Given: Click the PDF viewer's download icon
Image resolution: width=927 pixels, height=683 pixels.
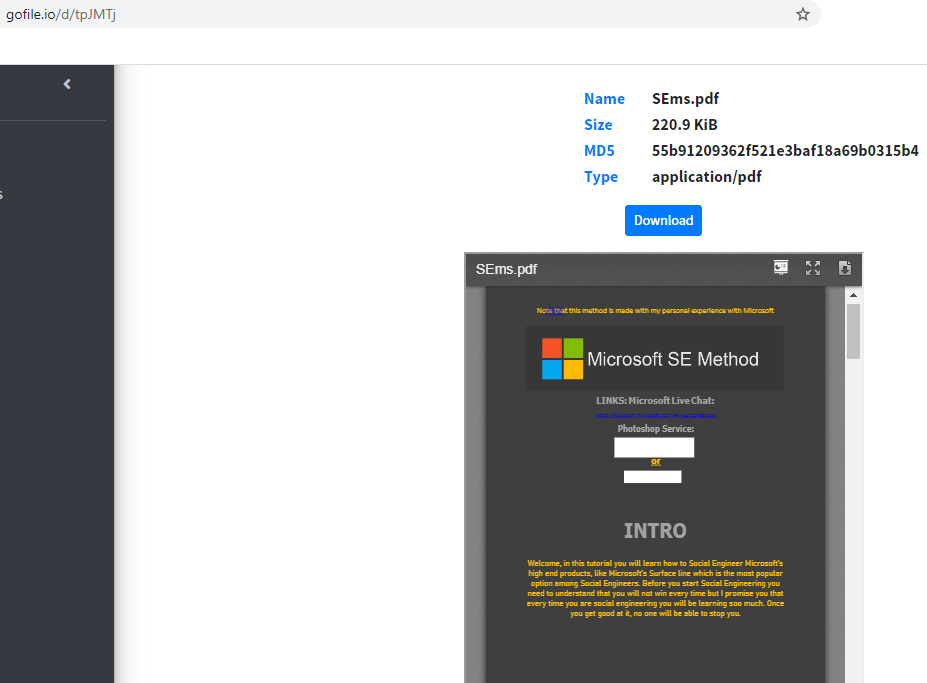Looking at the screenshot, I should [x=844, y=268].
